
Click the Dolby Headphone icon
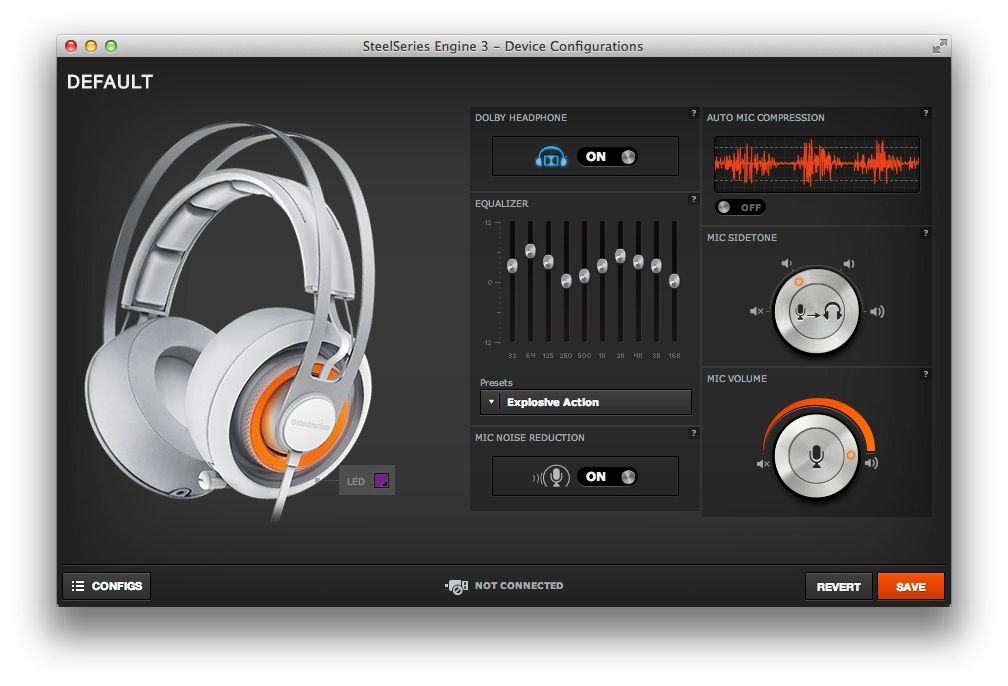(551, 157)
